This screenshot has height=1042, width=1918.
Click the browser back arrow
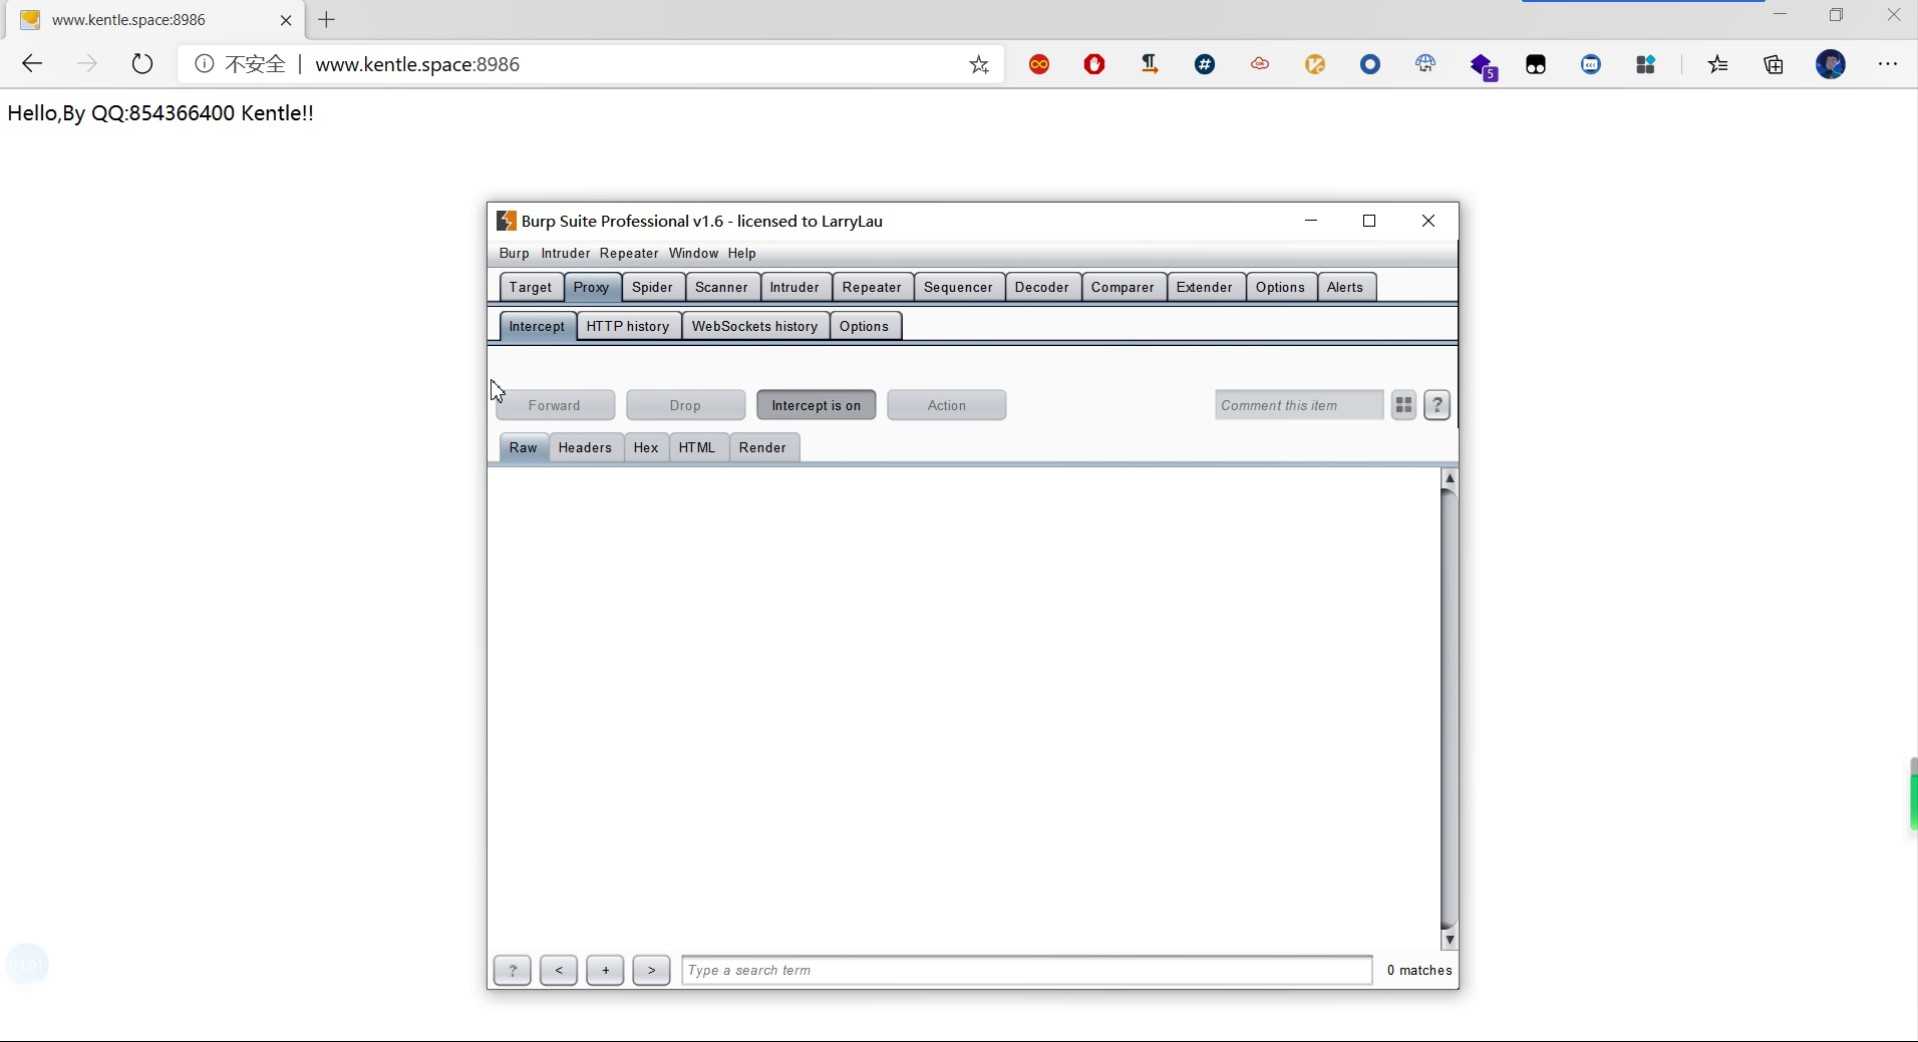coord(32,64)
